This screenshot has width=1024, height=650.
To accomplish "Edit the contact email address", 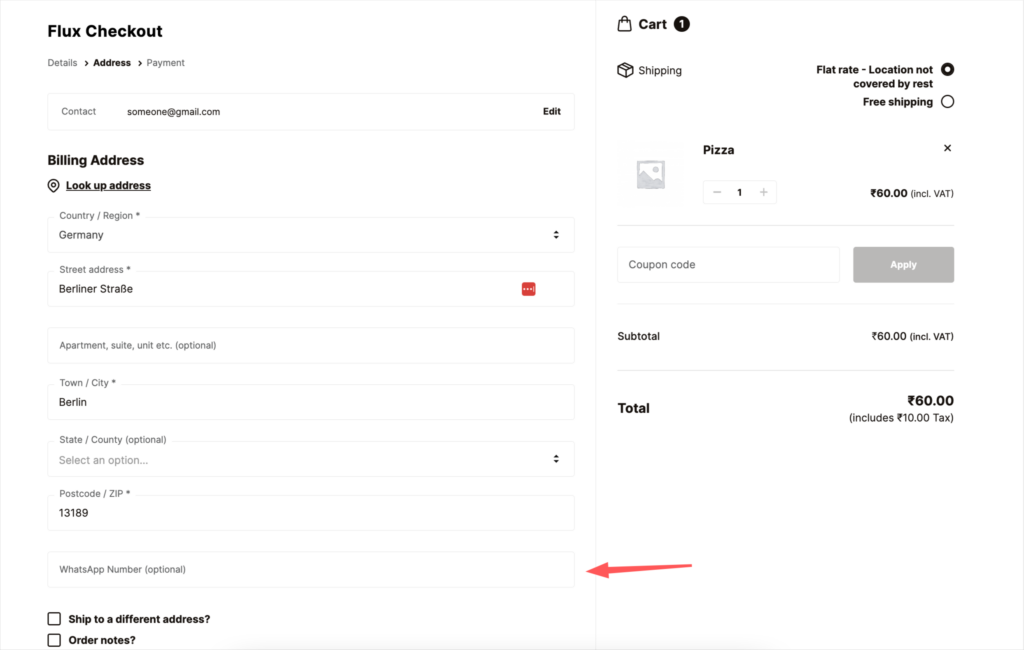I will 551,111.
